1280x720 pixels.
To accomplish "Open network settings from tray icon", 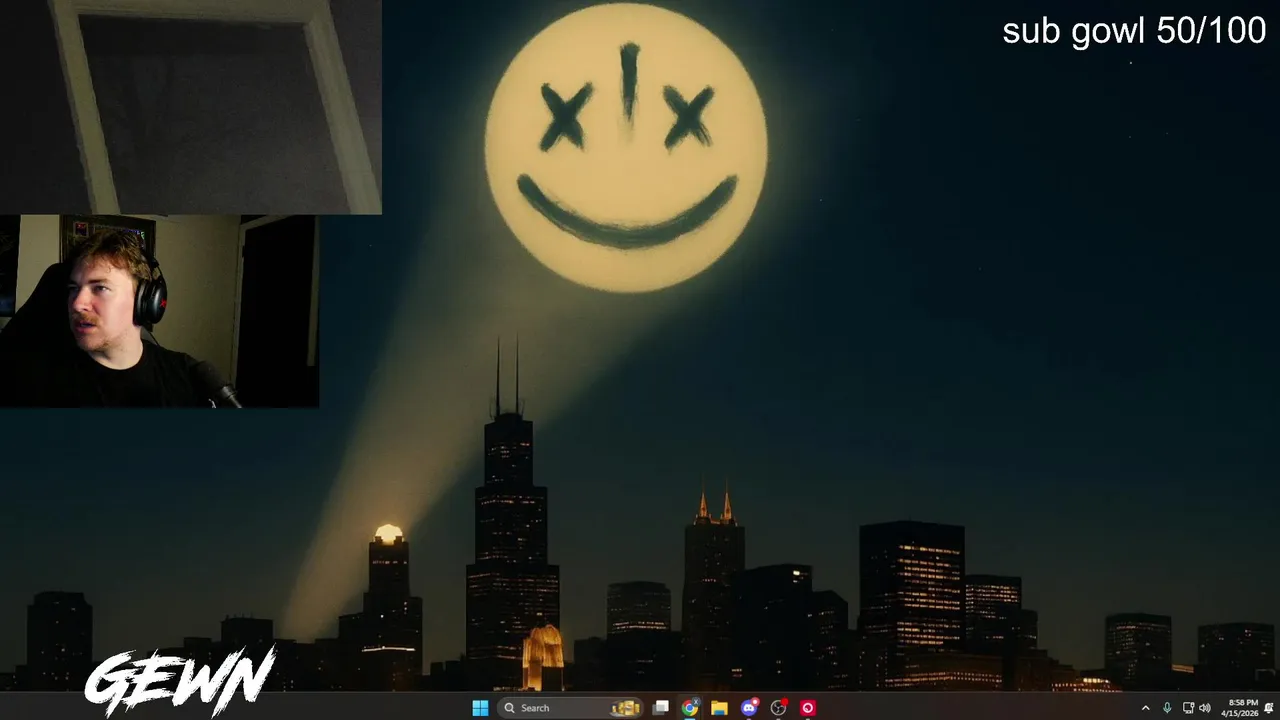I will tap(1188, 708).
